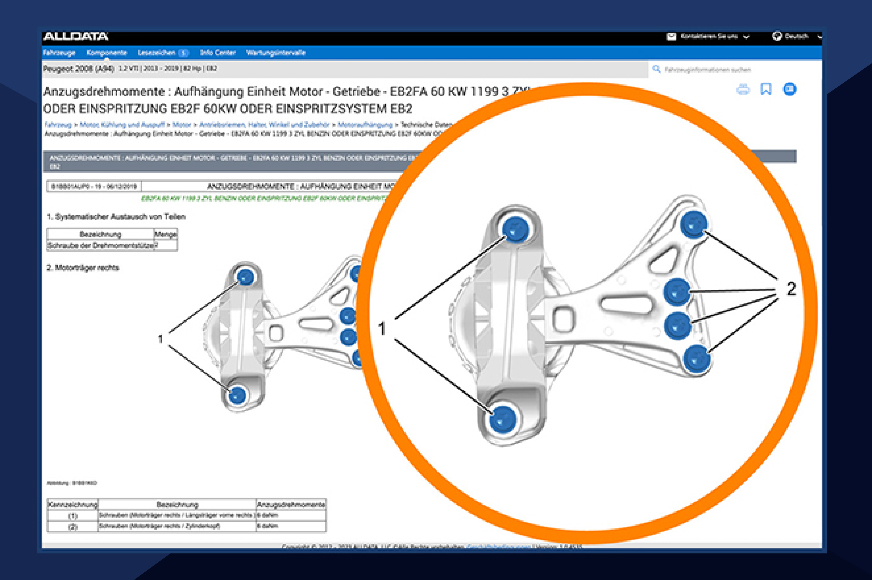The image size is (872, 580).
Task: Click the Fahrzeug breadcrumb link
Action: pyautogui.click(x=58, y=125)
